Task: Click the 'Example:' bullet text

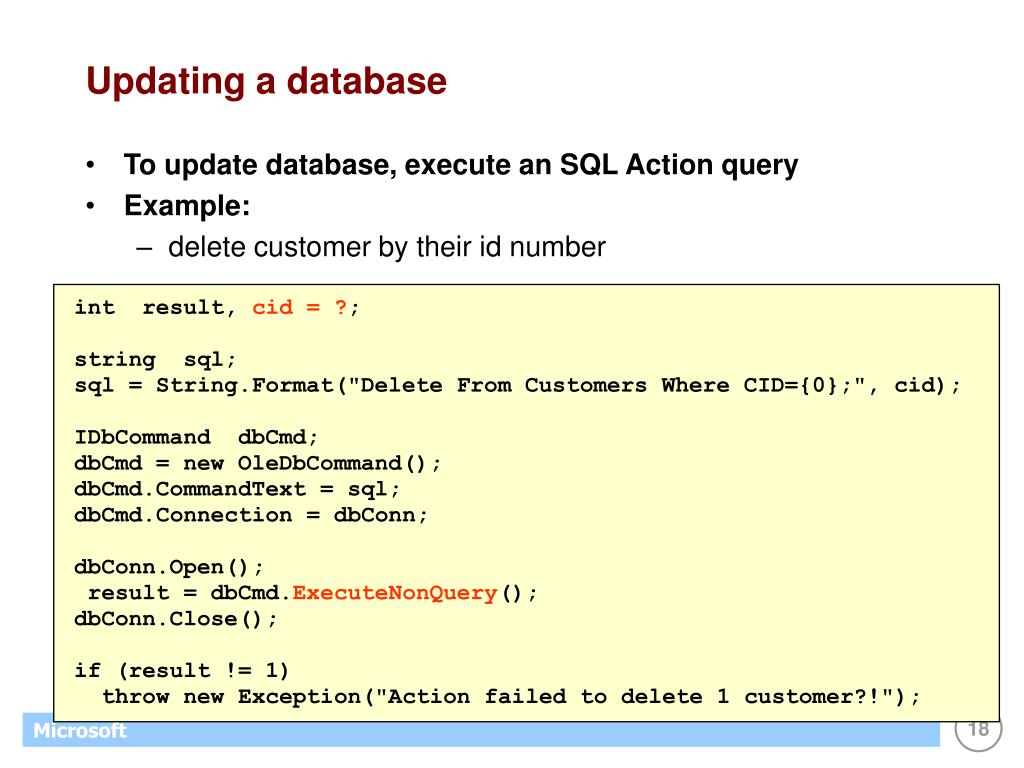Action: (187, 206)
